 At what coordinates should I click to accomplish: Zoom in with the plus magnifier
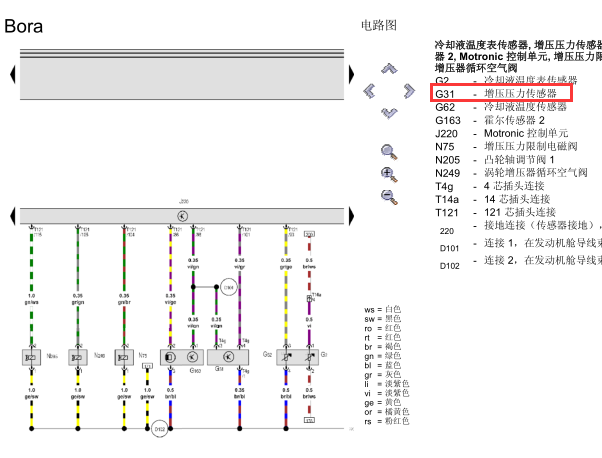pos(389,174)
